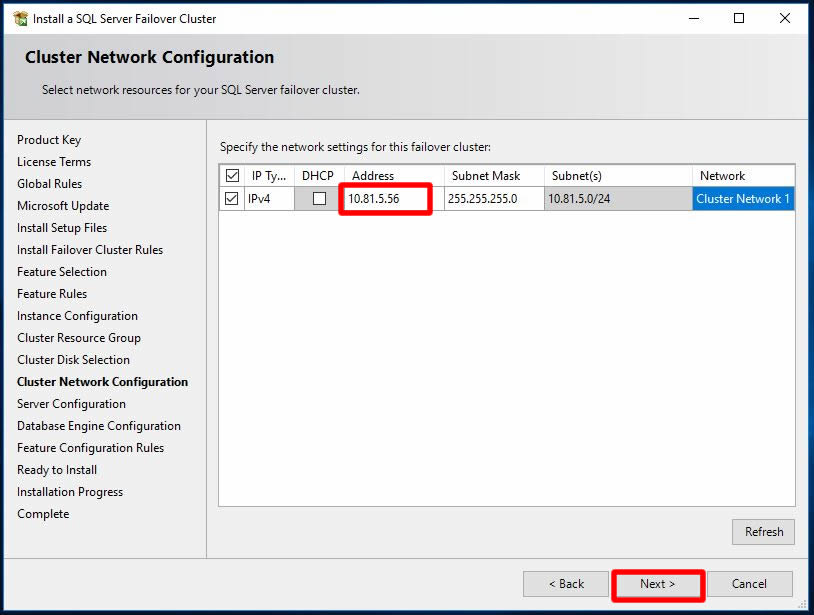The image size is (814, 615).
Task: Maximize the installer window
Action: coord(739,18)
